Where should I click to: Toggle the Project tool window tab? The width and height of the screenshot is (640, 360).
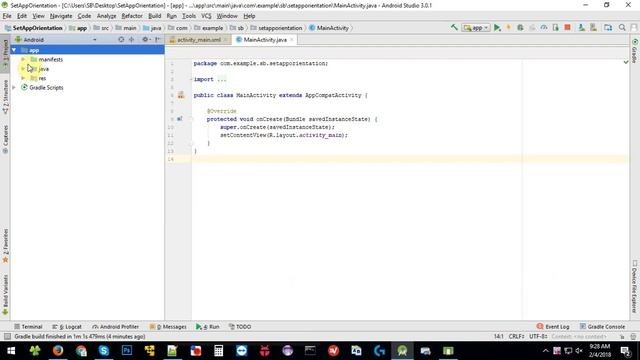[x=5, y=53]
